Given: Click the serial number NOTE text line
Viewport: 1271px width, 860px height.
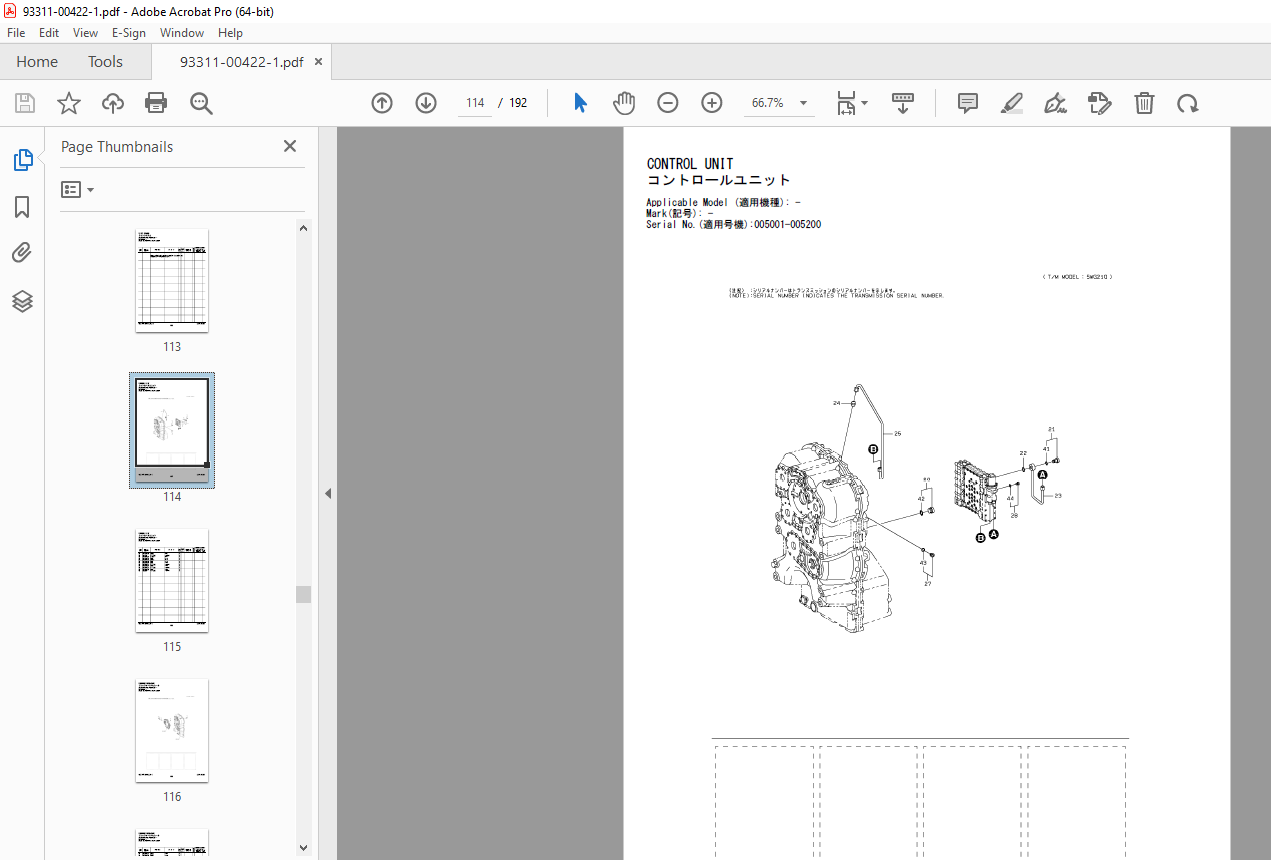Looking at the screenshot, I should 836,296.
